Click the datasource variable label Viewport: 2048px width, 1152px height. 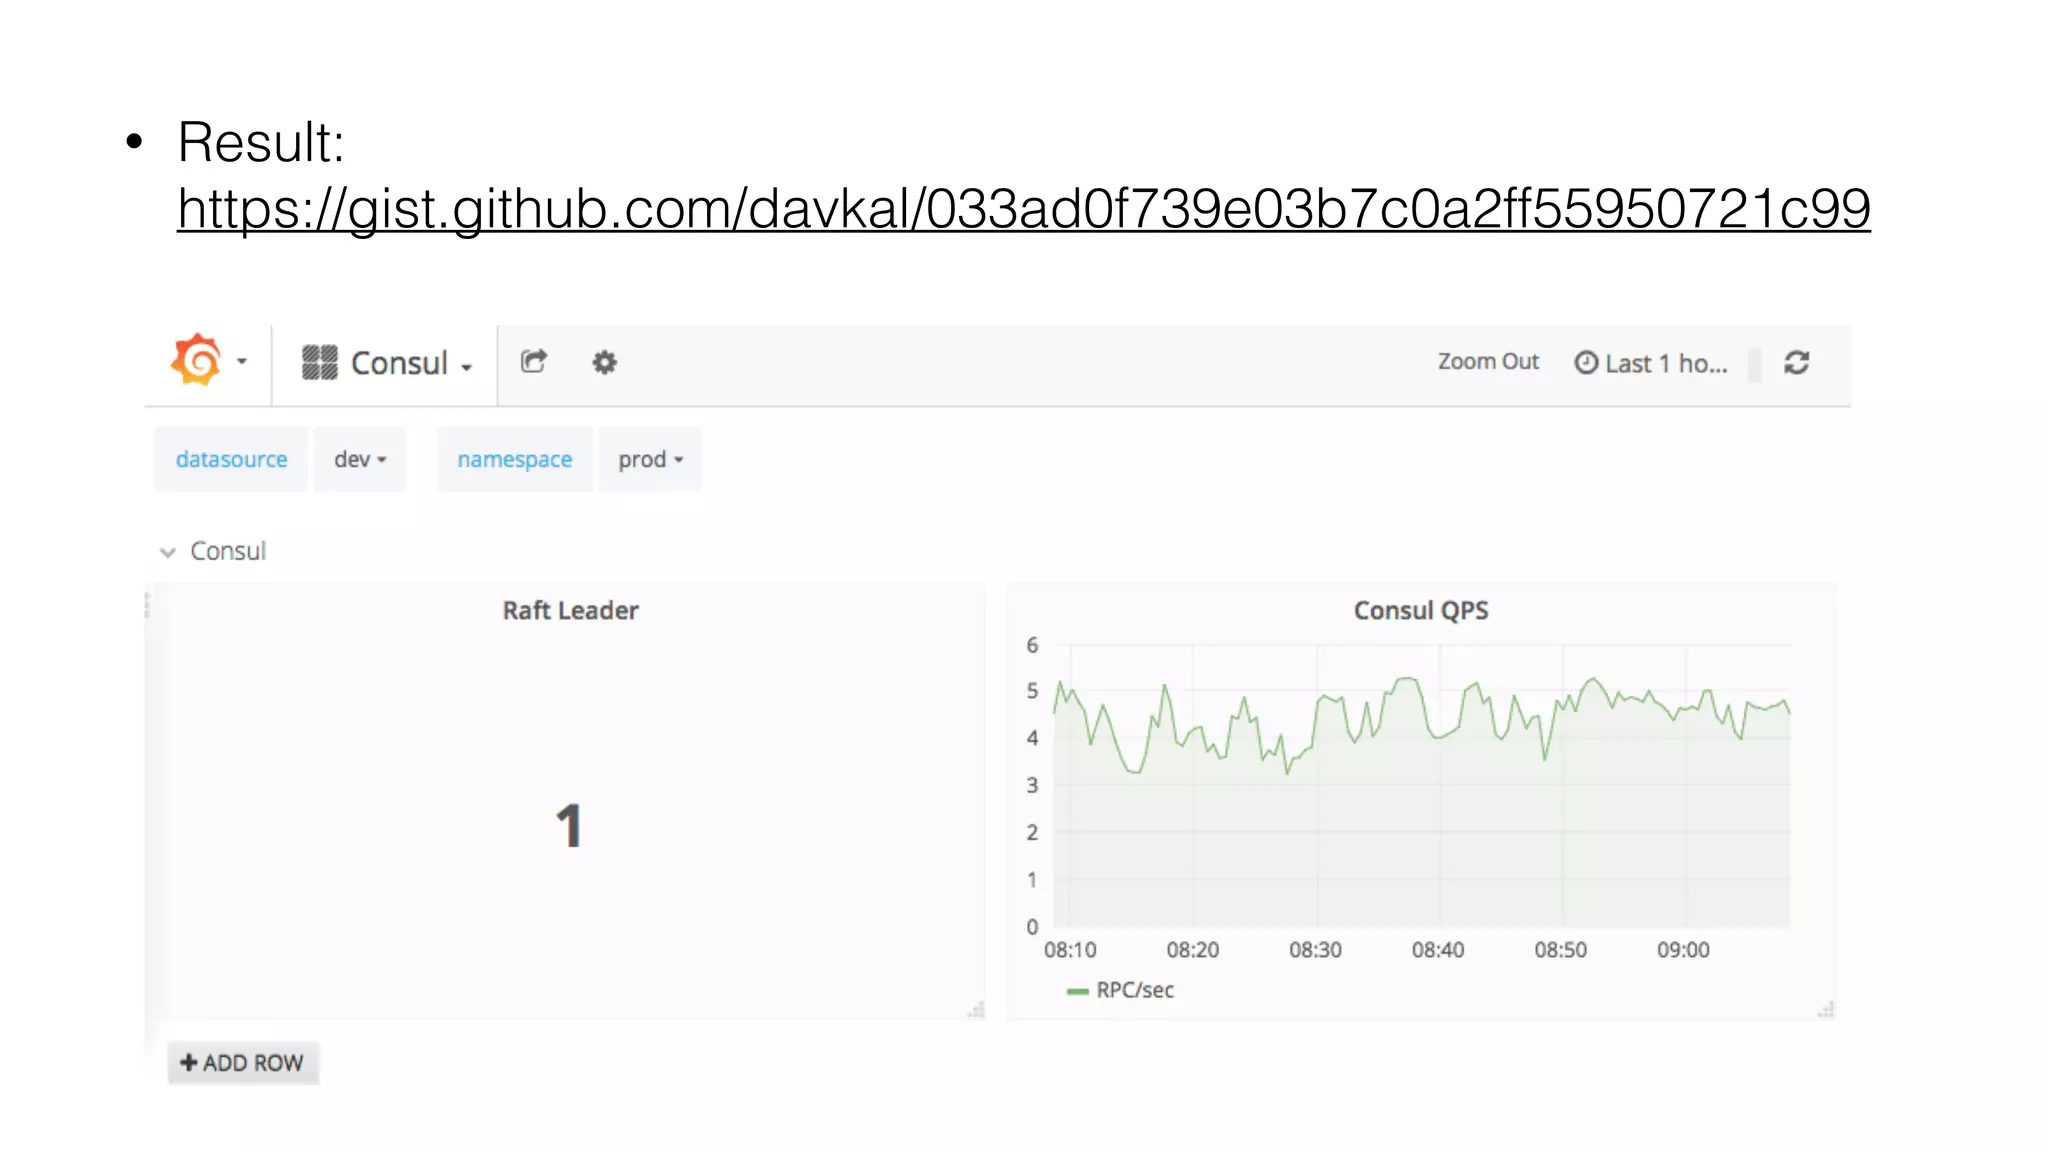(231, 459)
